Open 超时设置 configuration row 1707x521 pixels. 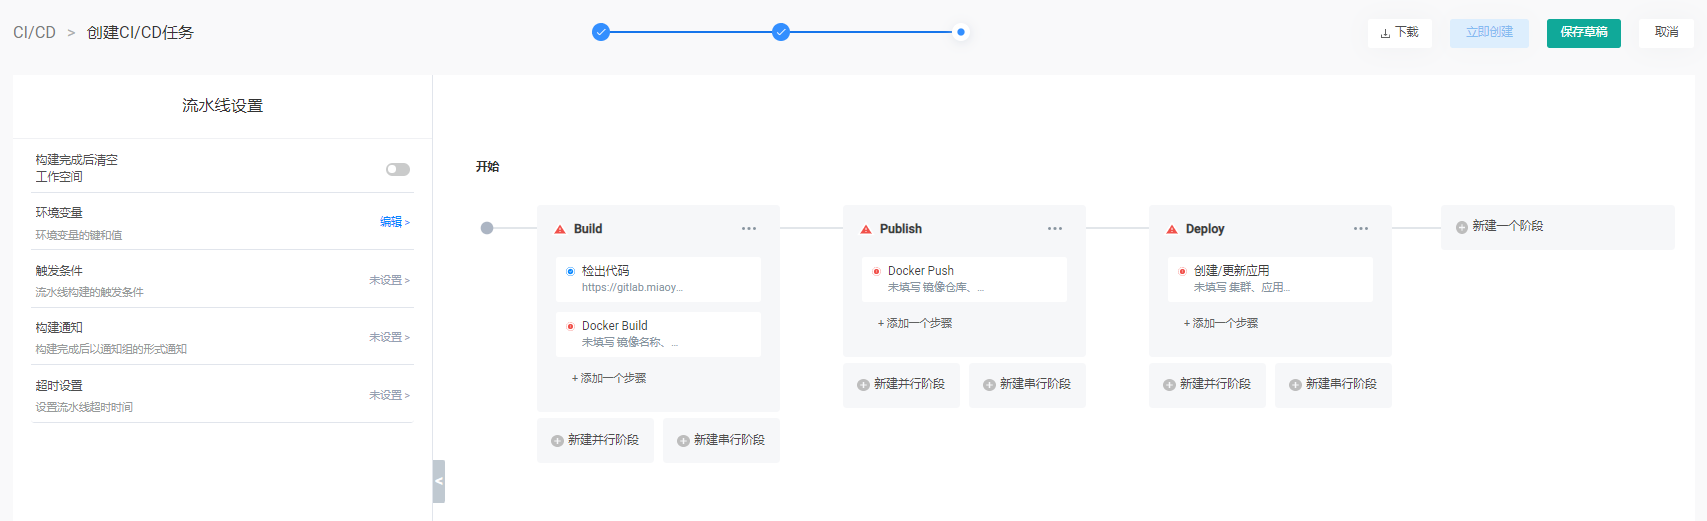(389, 395)
